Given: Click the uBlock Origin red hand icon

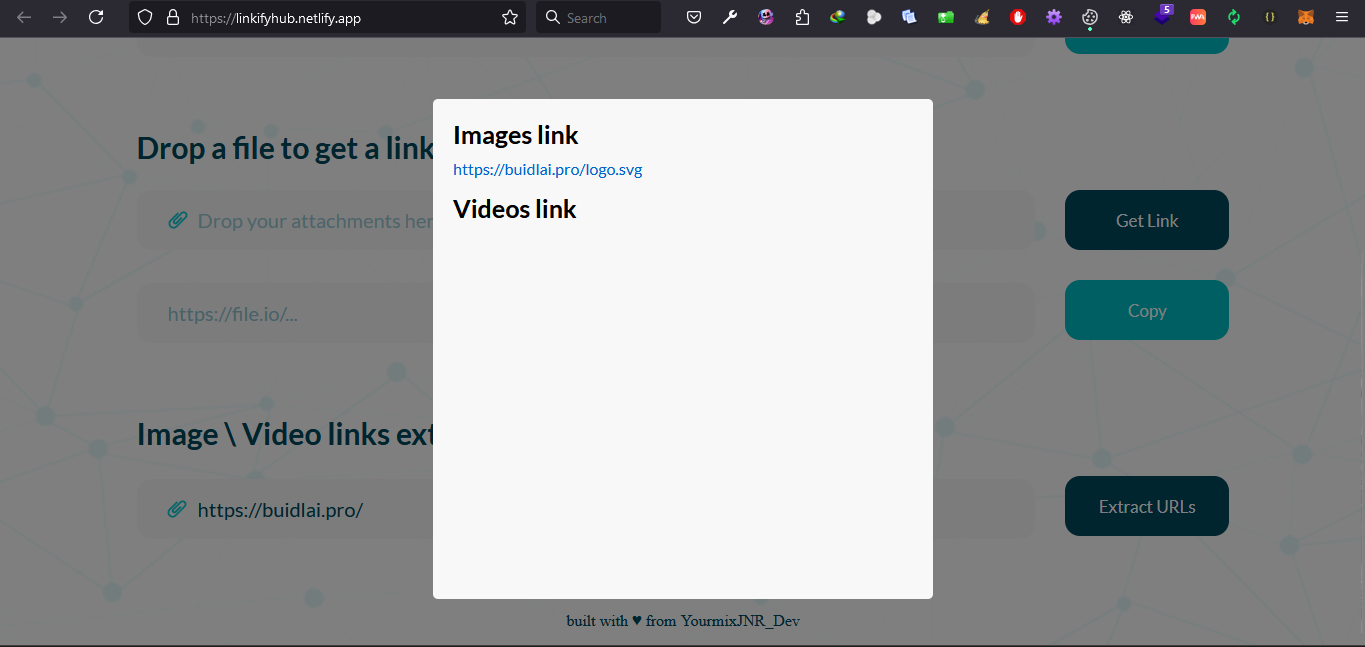Looking at the screenshot, I should [1017, 17].
